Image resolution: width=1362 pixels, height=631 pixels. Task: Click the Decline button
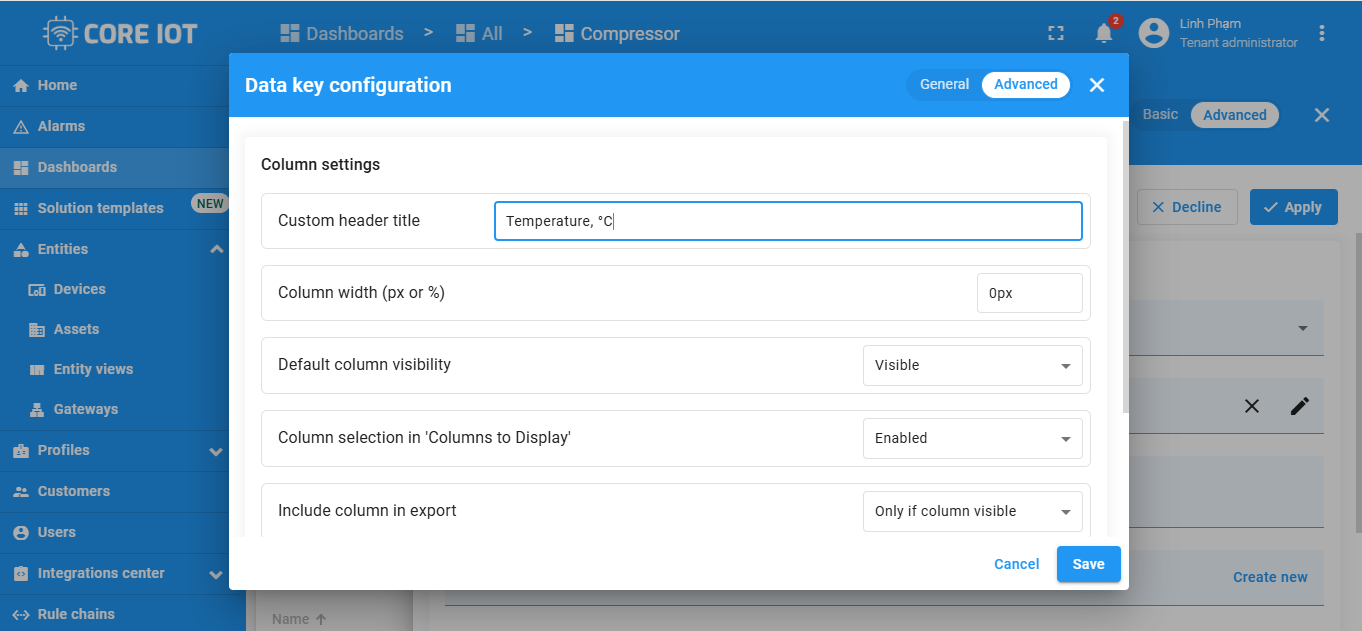[1187, 207]
